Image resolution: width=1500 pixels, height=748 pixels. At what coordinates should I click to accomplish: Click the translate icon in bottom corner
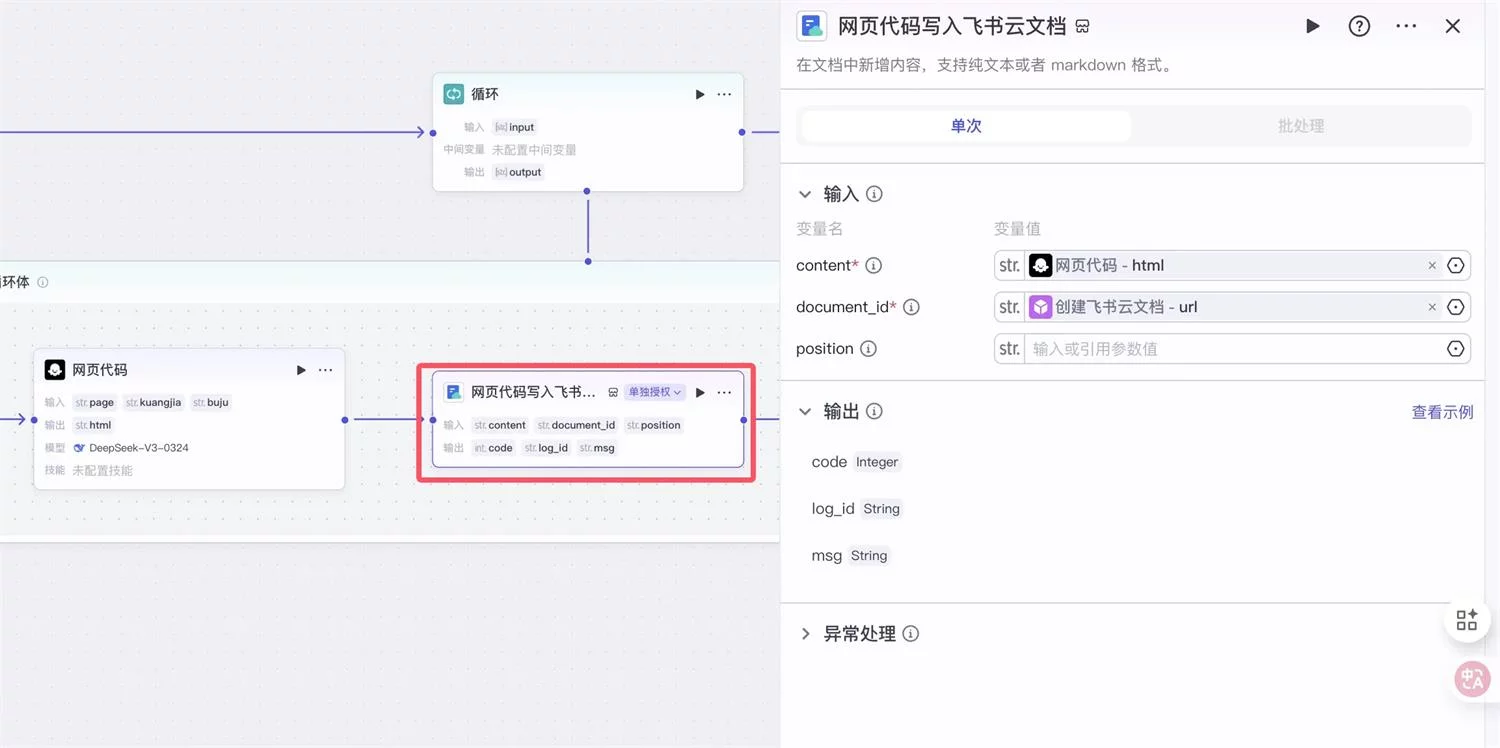[x=1470, y=679]
